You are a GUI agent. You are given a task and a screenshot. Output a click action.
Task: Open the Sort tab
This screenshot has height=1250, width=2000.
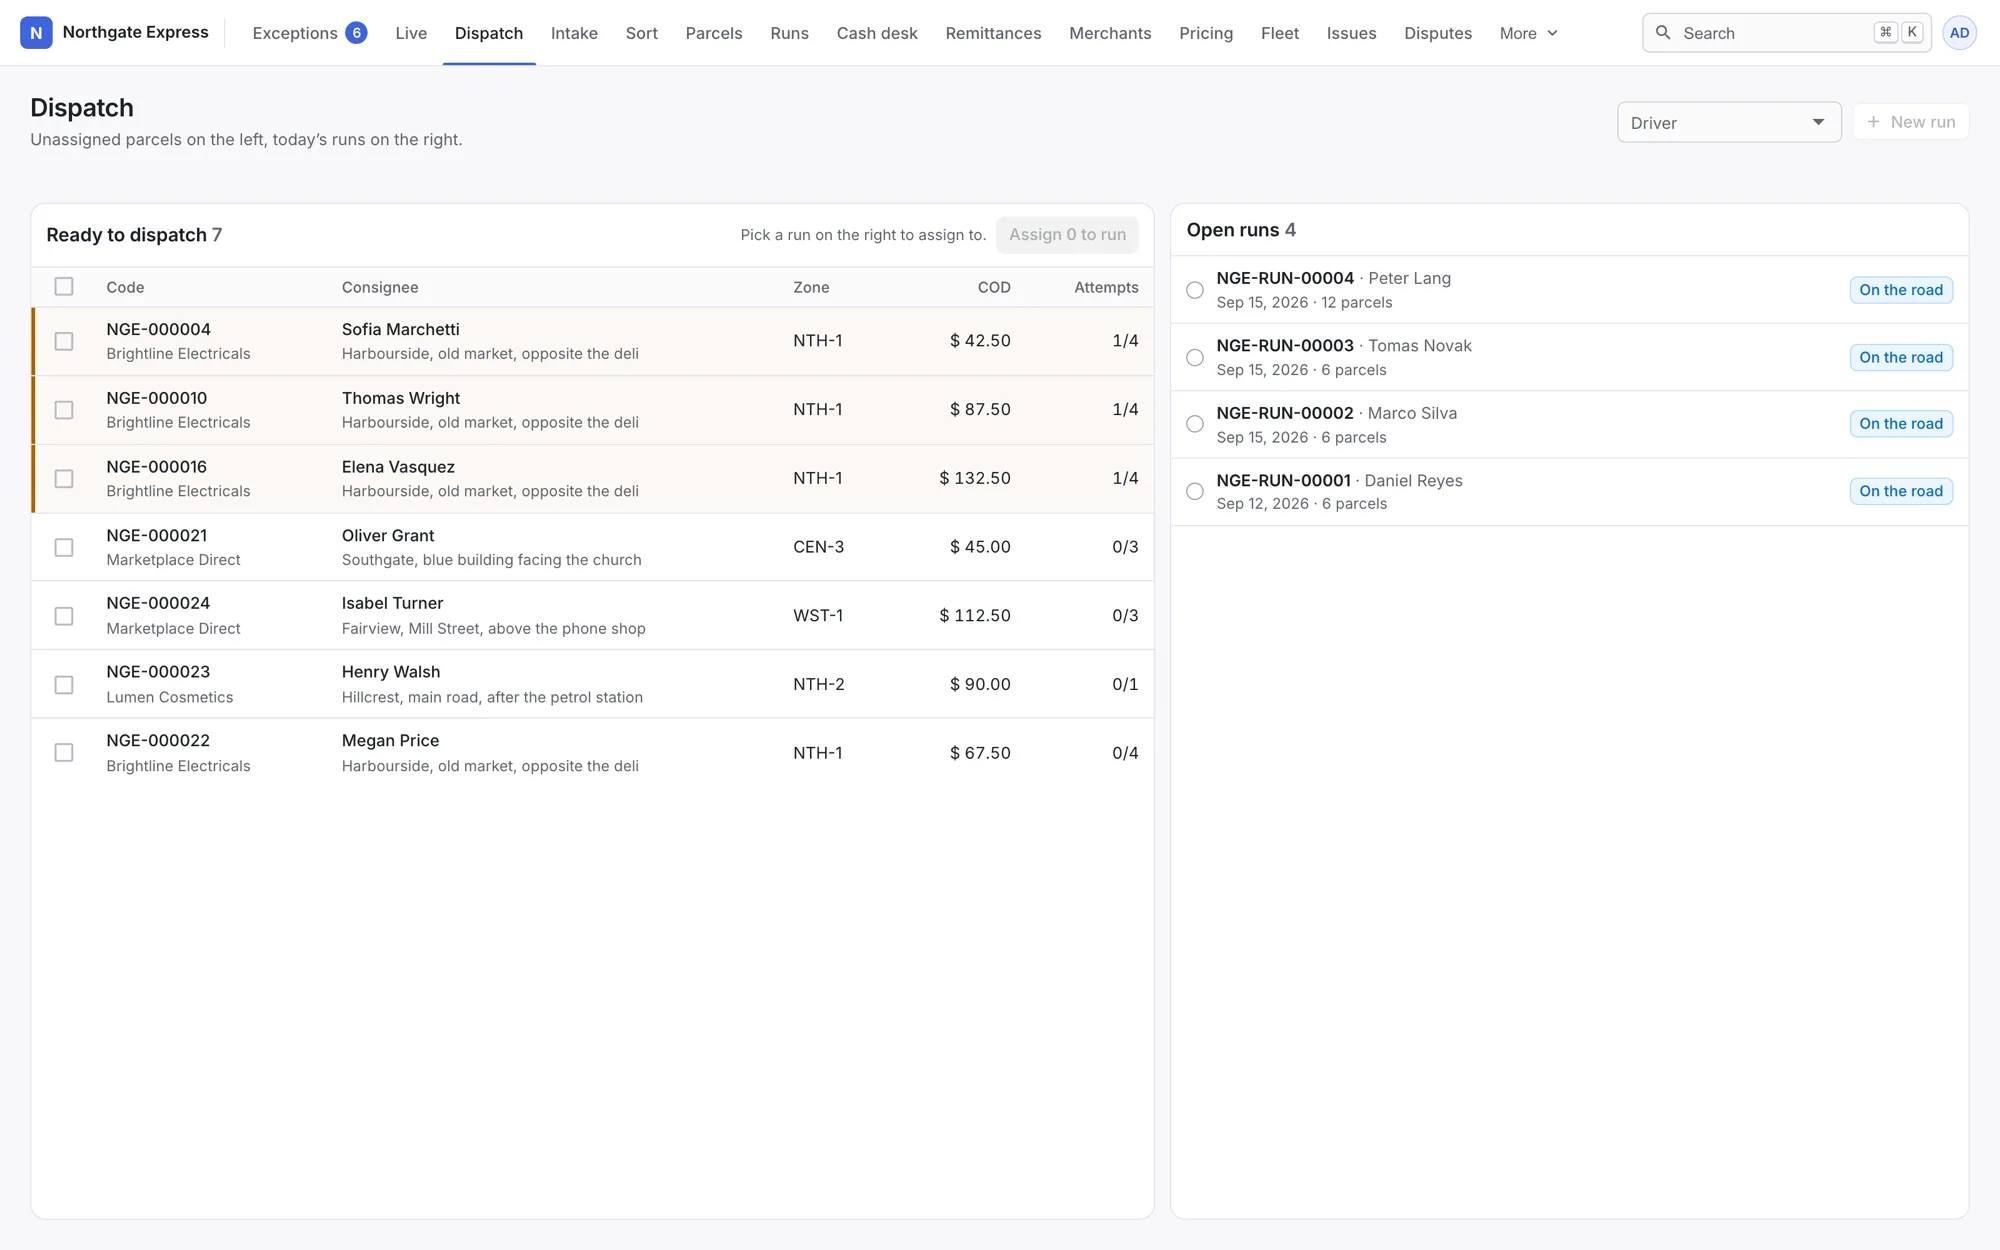pyautogui.click(x=641, y=33)
